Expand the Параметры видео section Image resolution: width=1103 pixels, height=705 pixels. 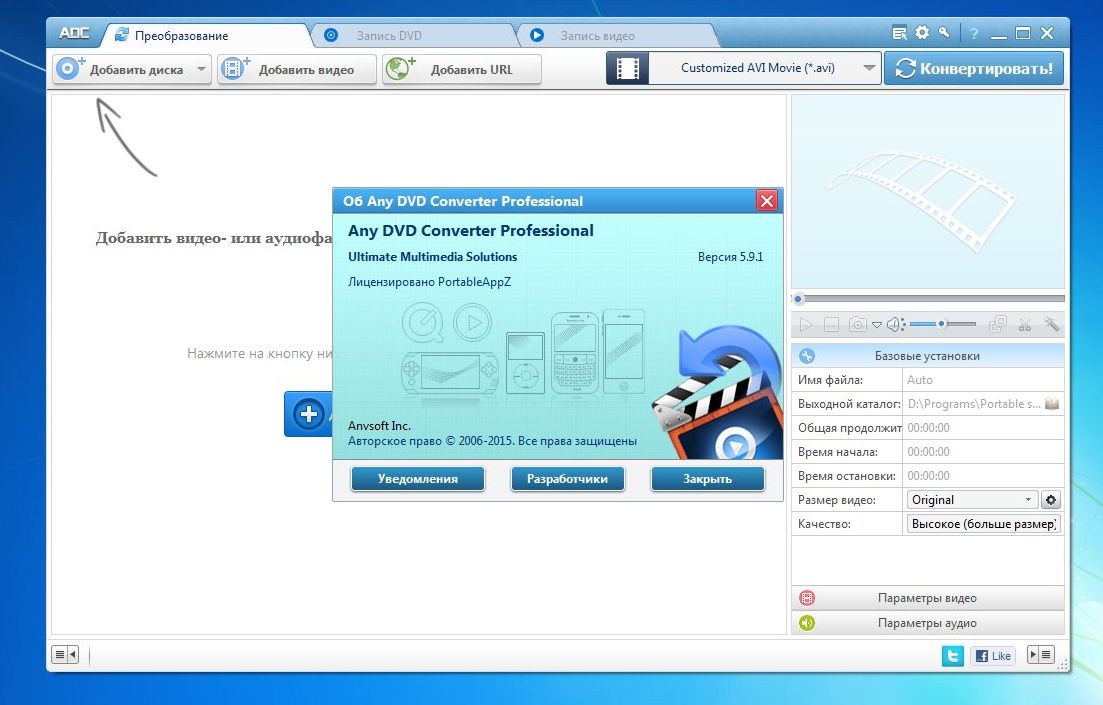click(x=927, y=598)
